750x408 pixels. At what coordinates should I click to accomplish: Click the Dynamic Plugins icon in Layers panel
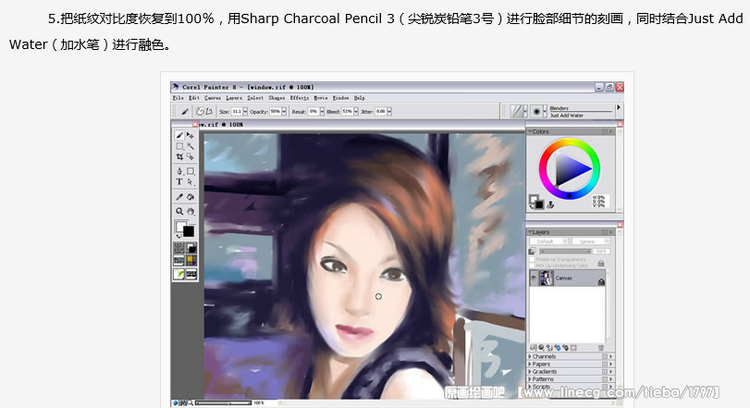(x=541, y=348)
